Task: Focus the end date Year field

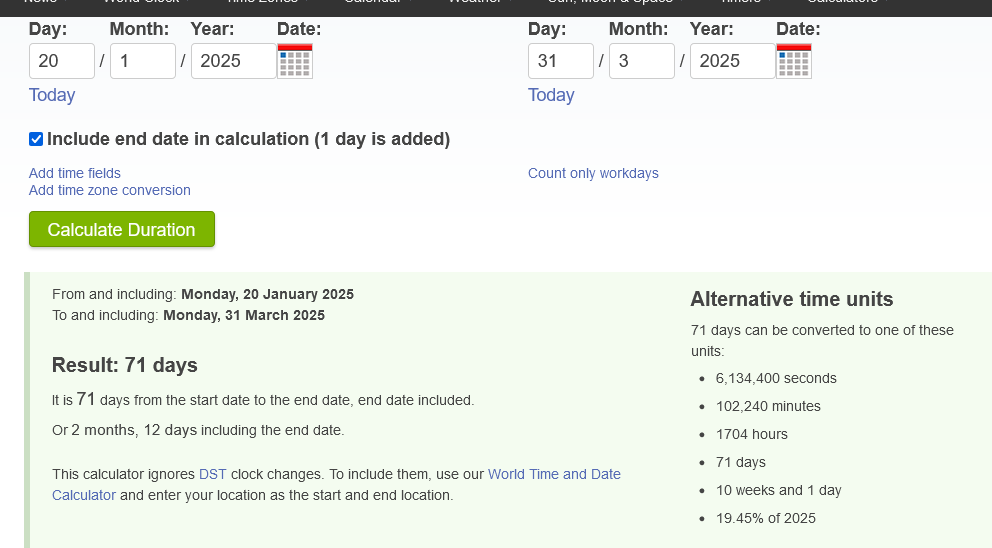Action: pyautogui.click(x=731, y=61)
